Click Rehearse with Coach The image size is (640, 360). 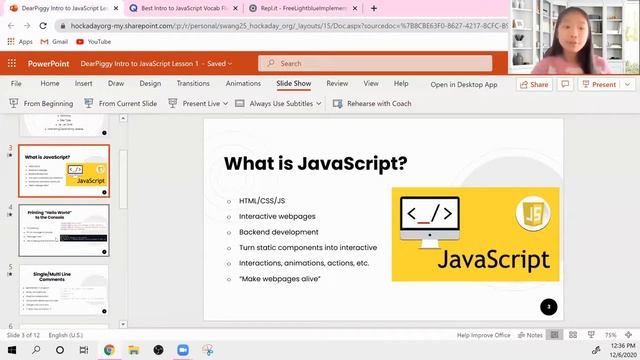click(x=372, y=104)
